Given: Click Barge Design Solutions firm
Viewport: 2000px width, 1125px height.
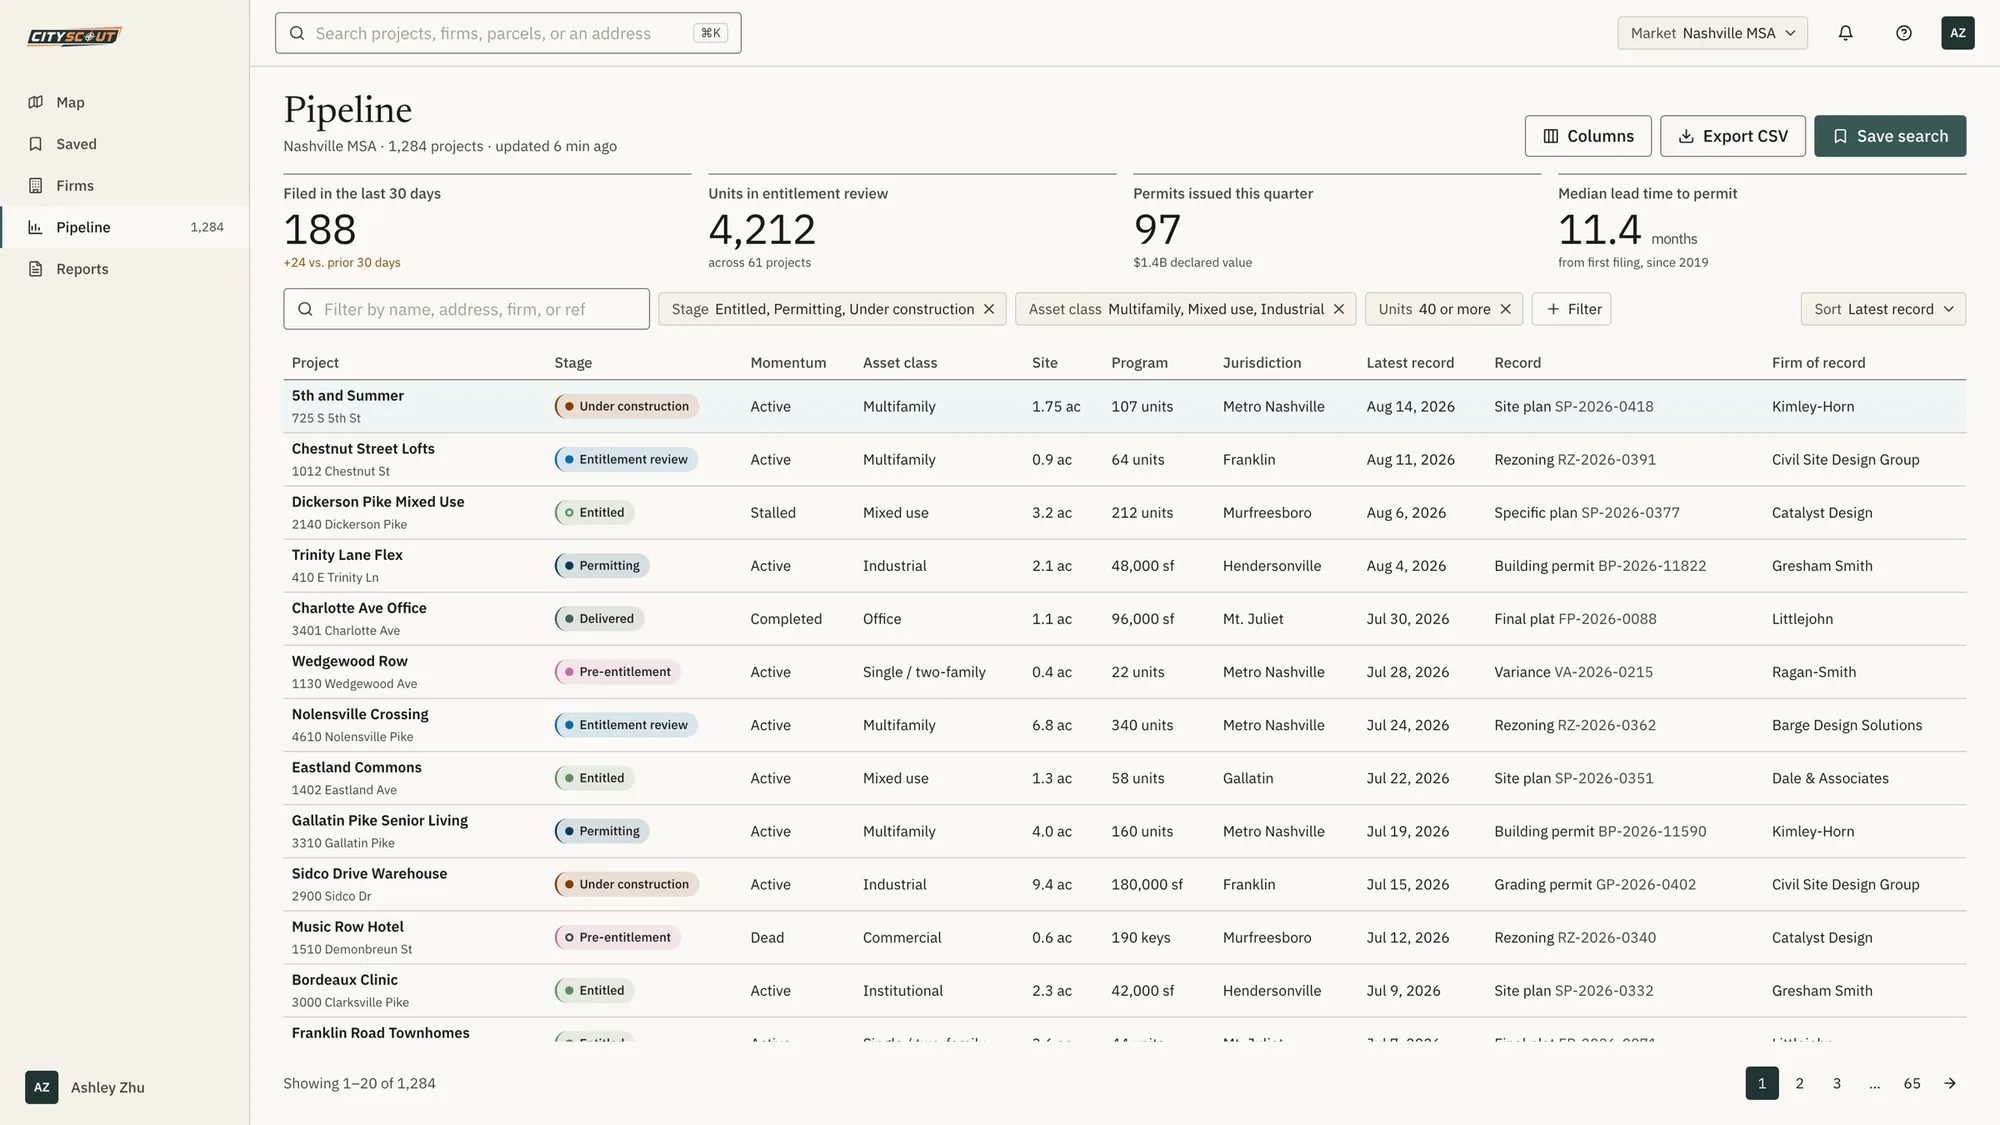Looking at the screenshot, I should 1847,725.
